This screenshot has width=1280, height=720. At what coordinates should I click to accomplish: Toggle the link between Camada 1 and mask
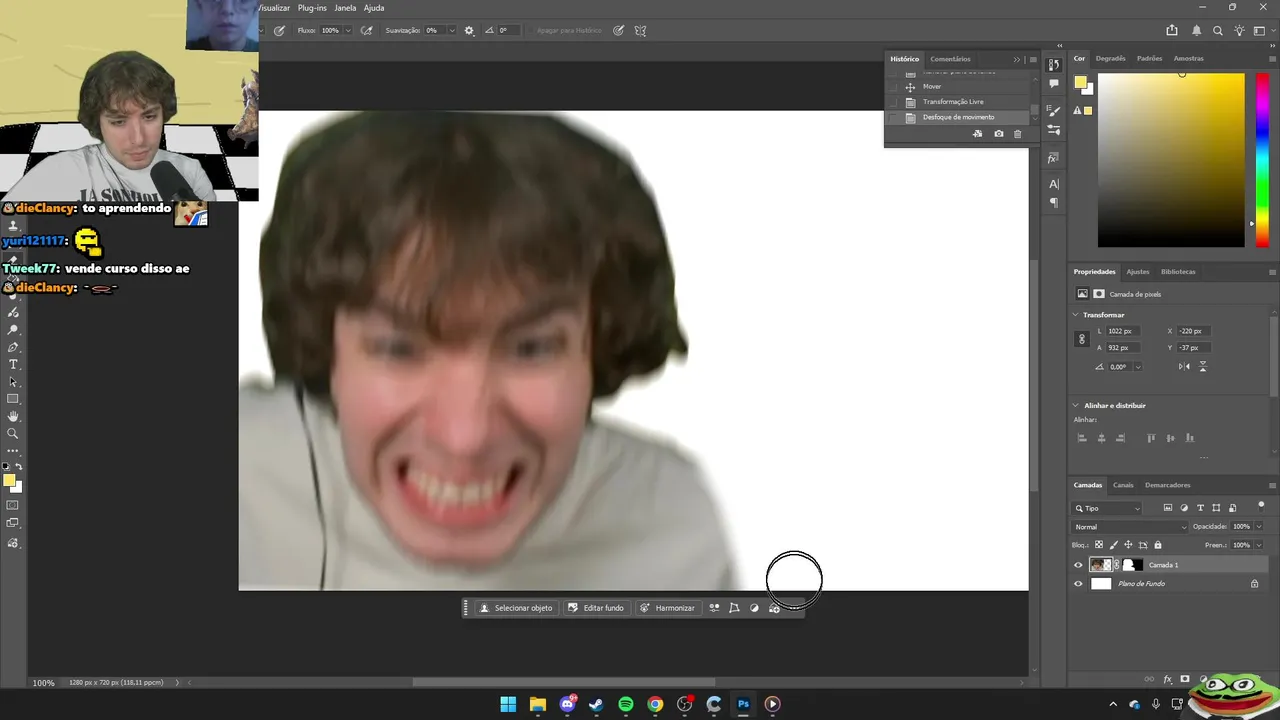(1117, 565)
